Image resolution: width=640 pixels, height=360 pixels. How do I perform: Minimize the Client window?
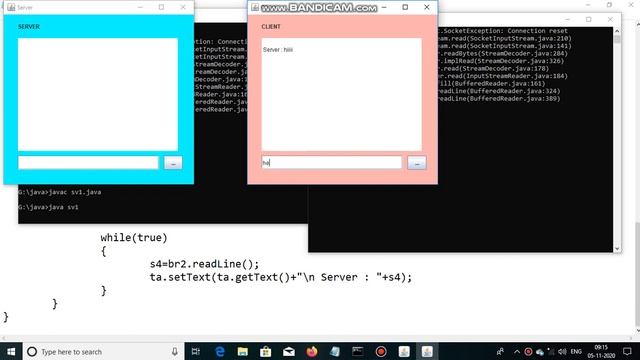point(384,7)
